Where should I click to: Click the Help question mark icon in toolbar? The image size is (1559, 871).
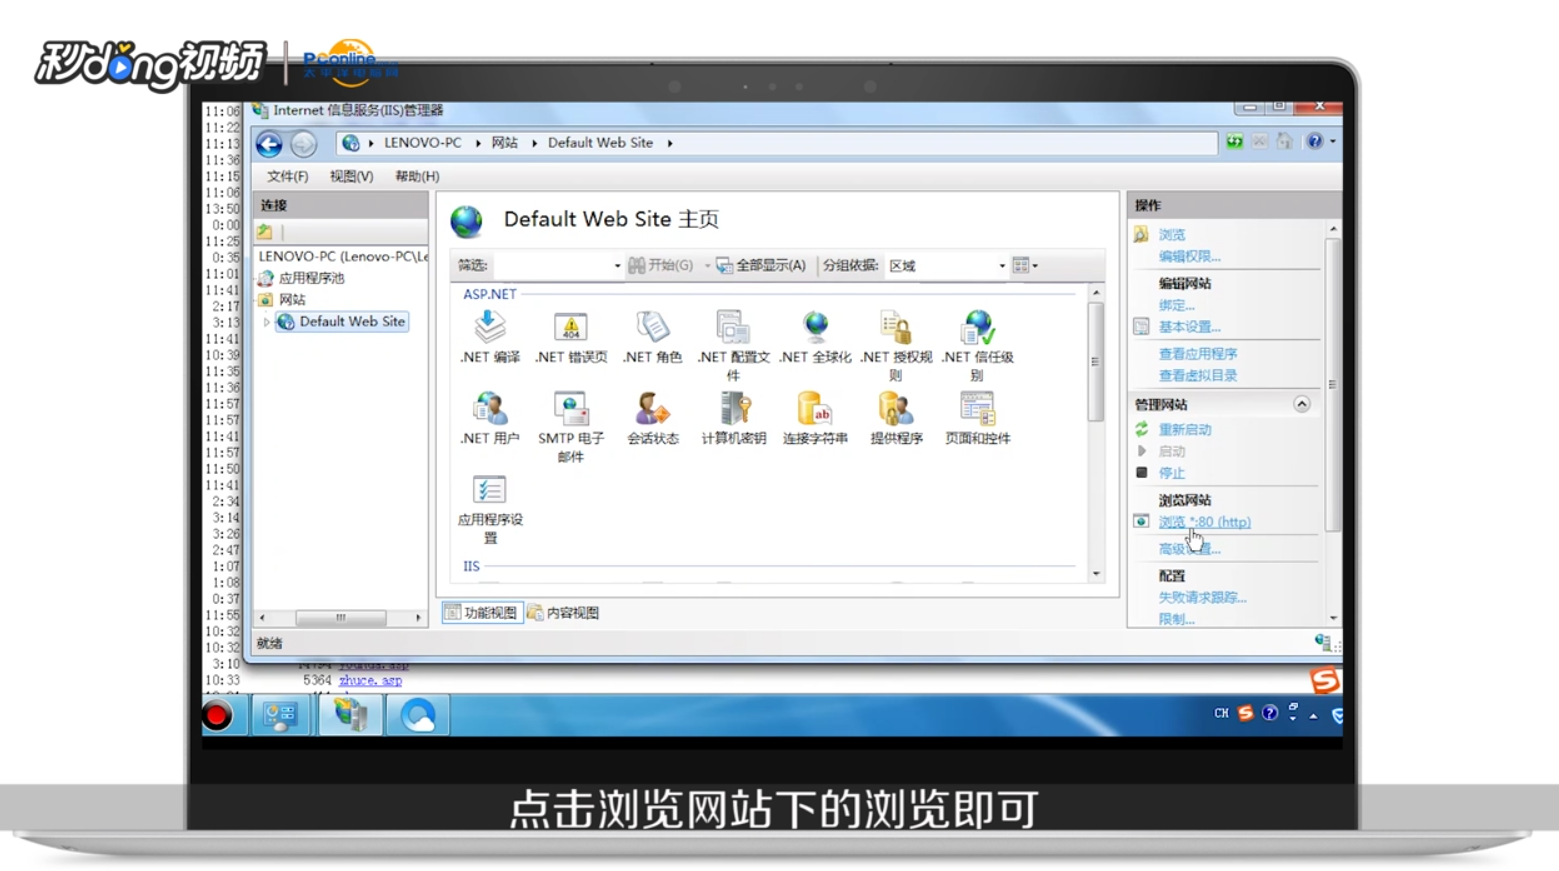click(x=1314, y=142)
